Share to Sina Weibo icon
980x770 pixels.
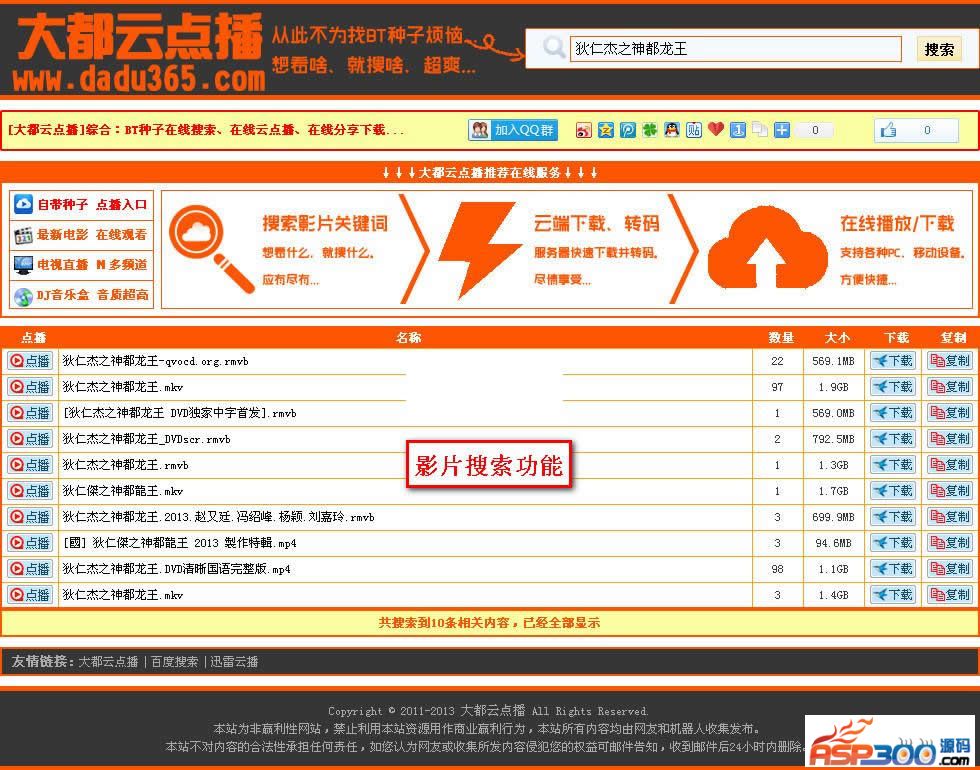(584, 130)
